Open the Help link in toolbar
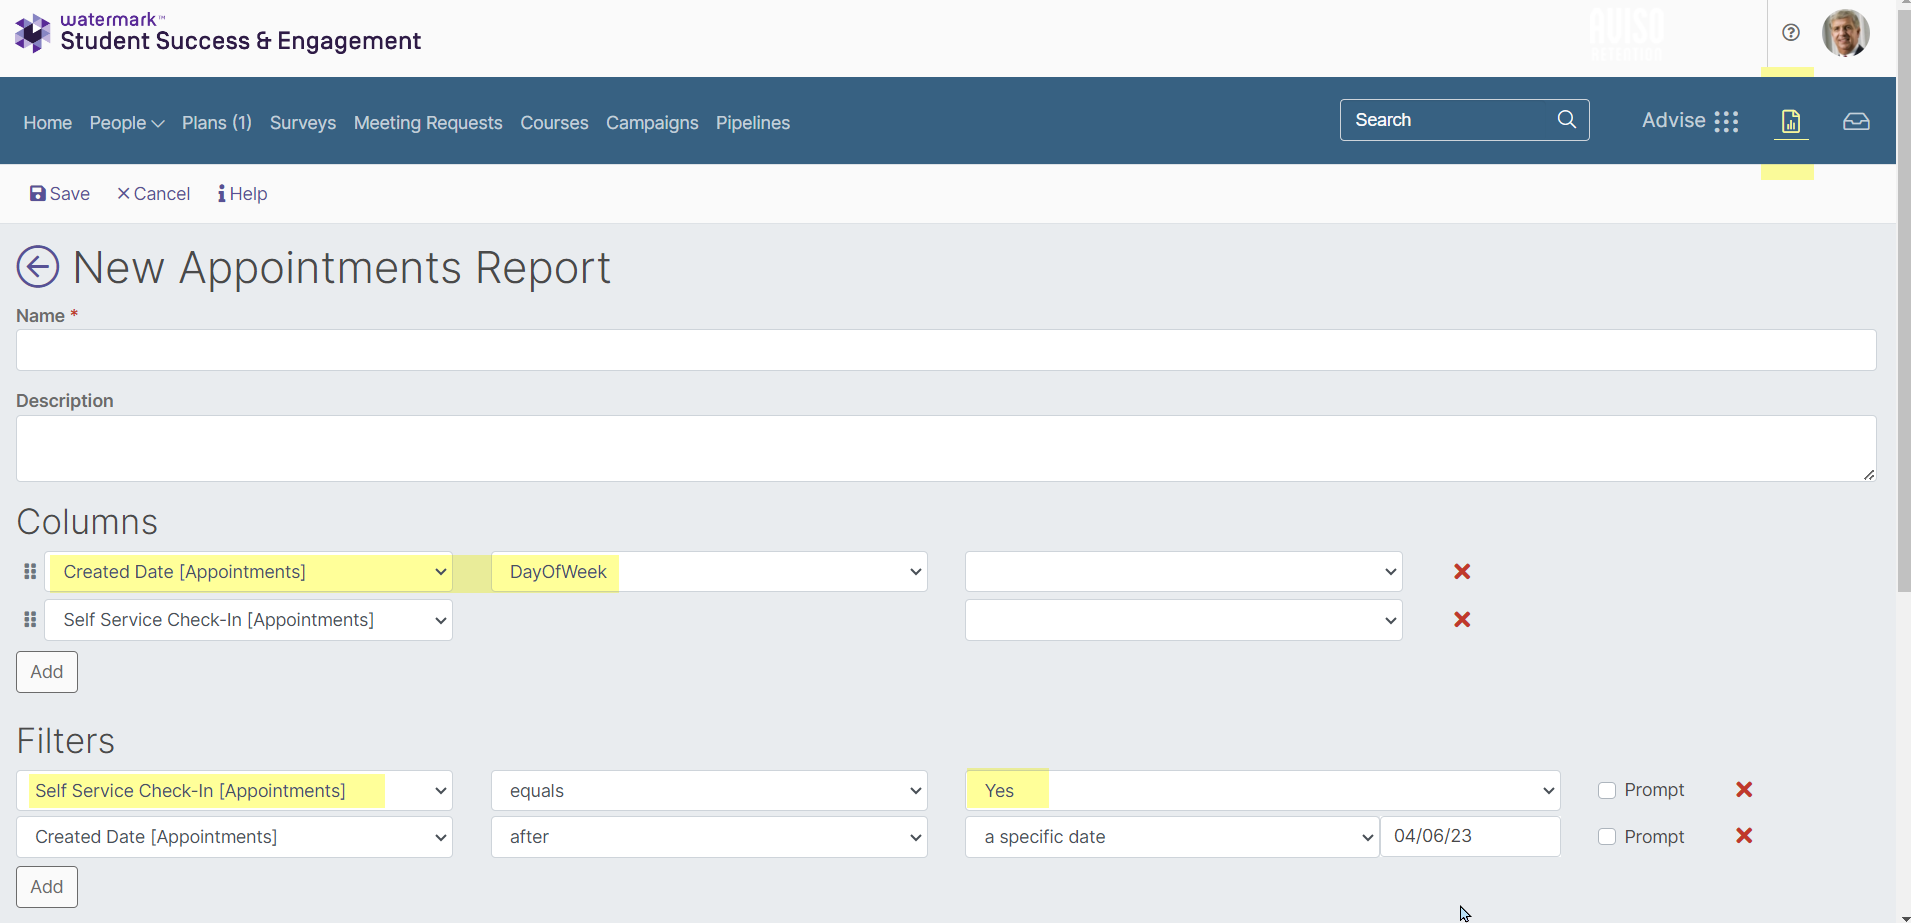1911x923 pixels. (x=243, y=194)
